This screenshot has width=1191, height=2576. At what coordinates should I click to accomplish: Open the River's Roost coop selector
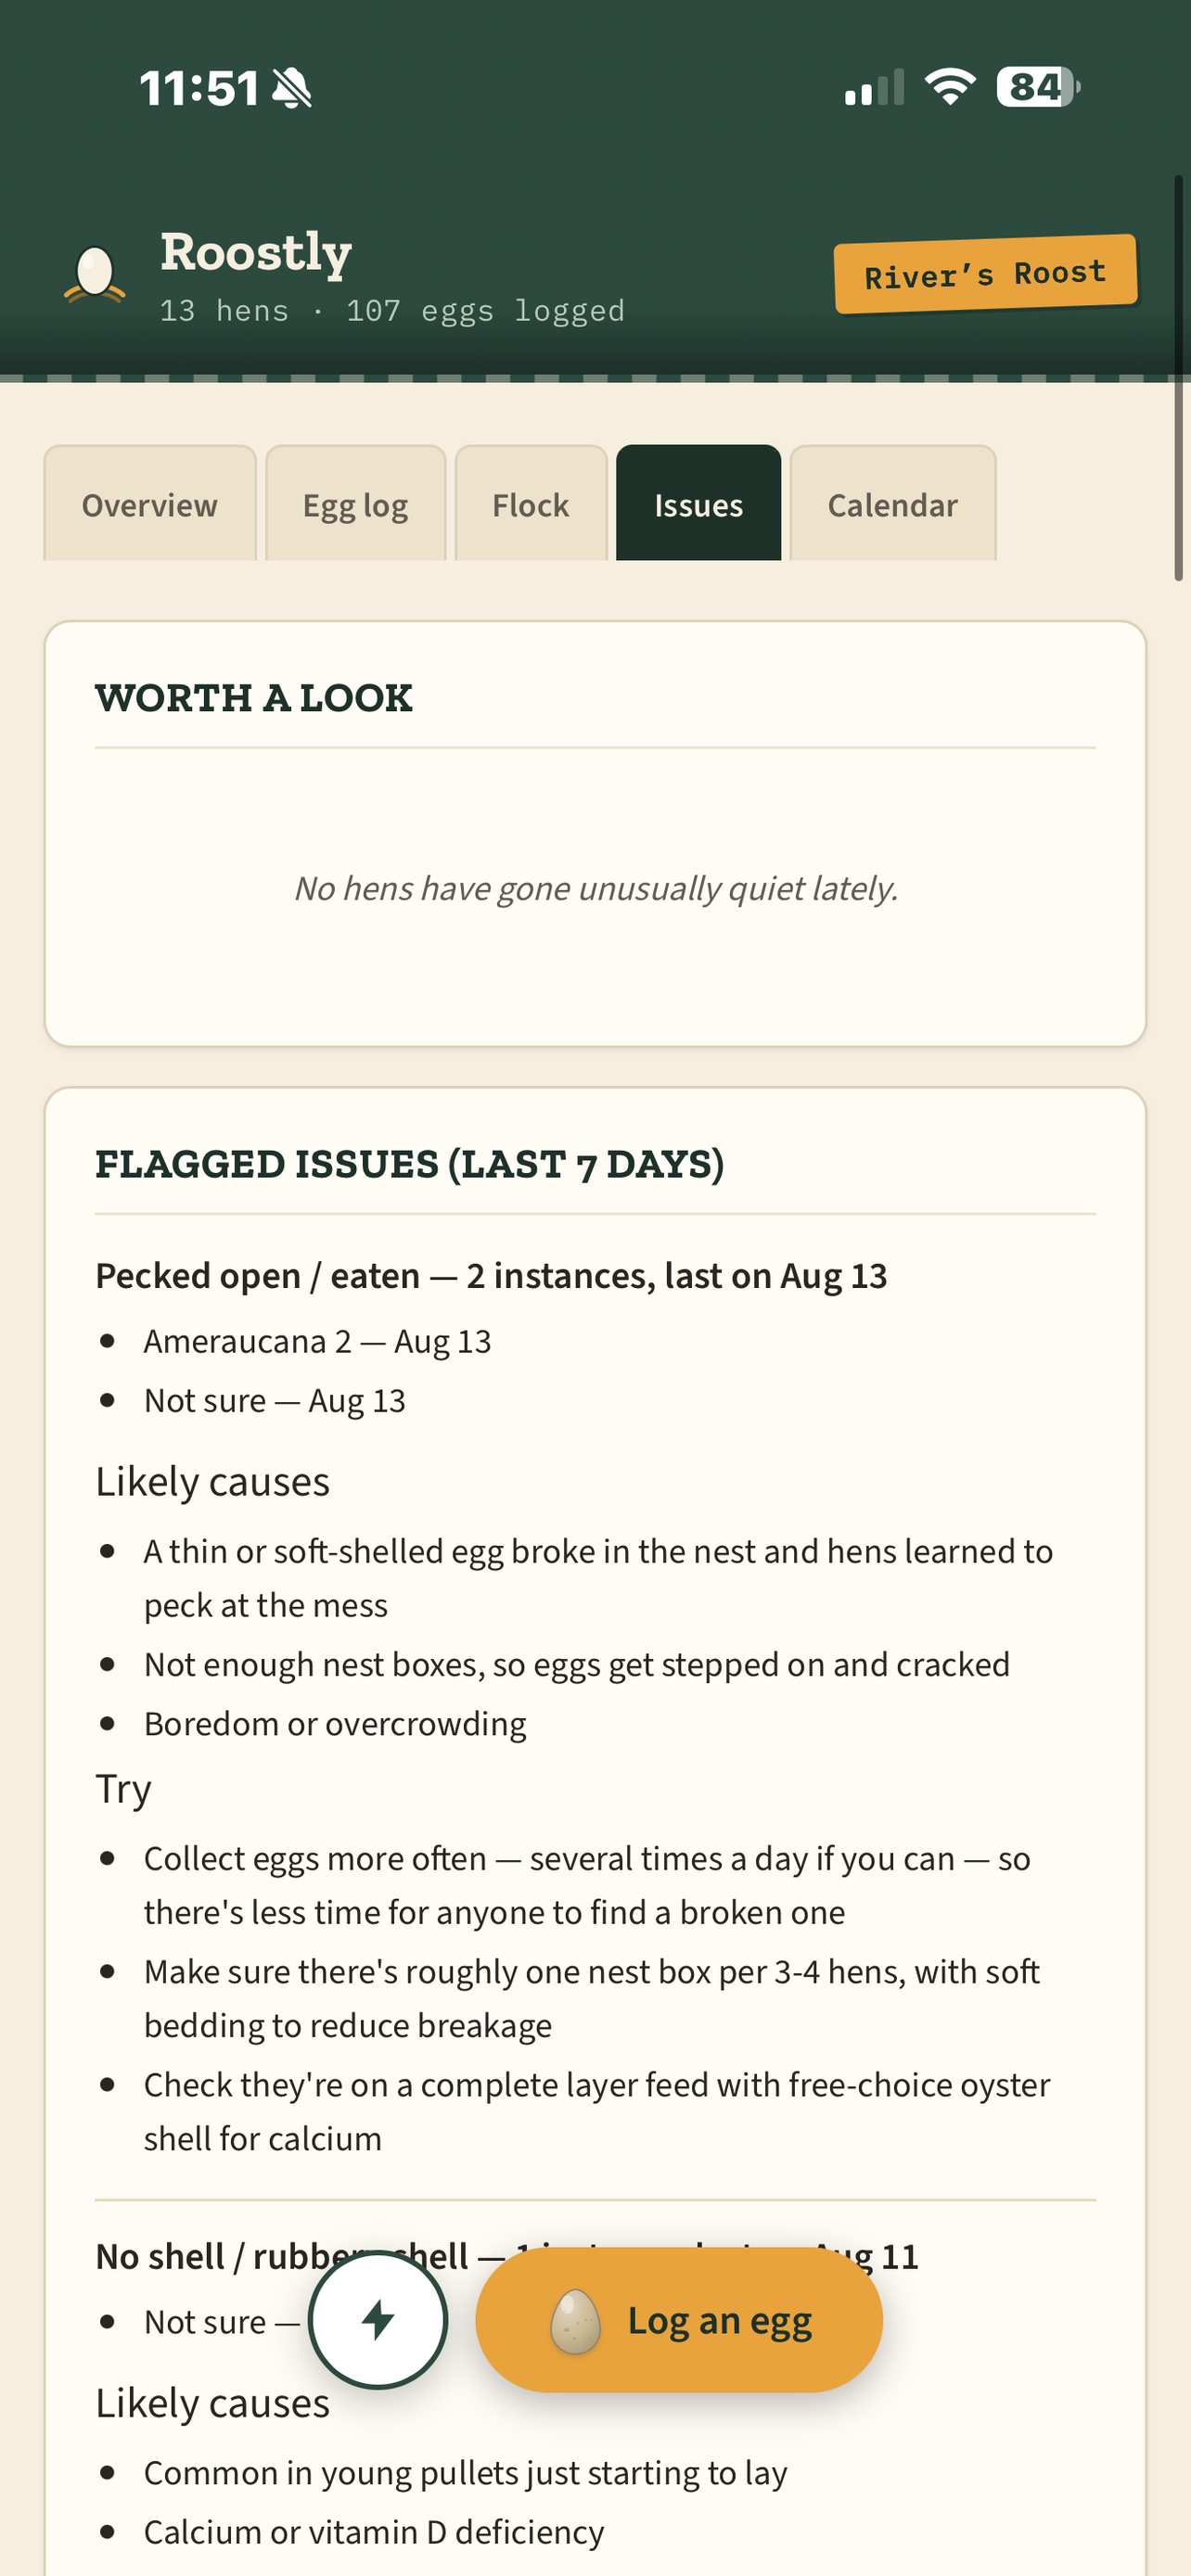pyautogui.click(x=985, y=274)
